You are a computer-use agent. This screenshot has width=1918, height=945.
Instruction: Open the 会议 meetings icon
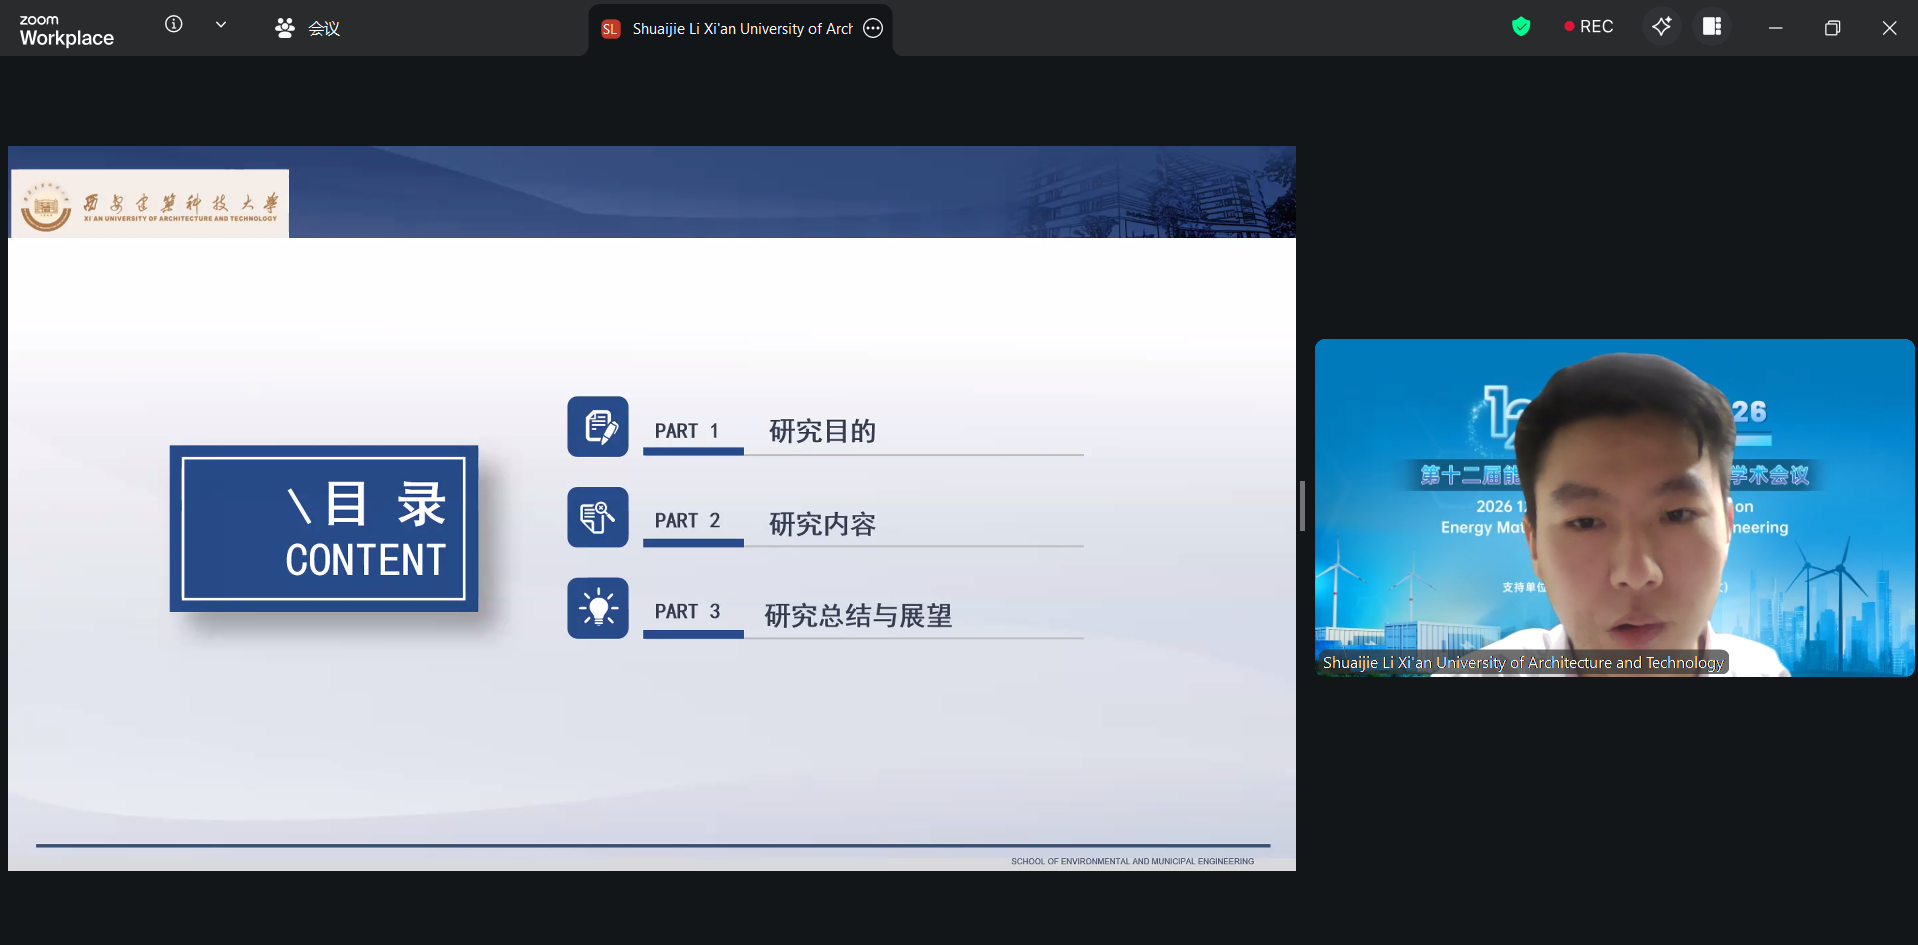(x=285, y=28)
